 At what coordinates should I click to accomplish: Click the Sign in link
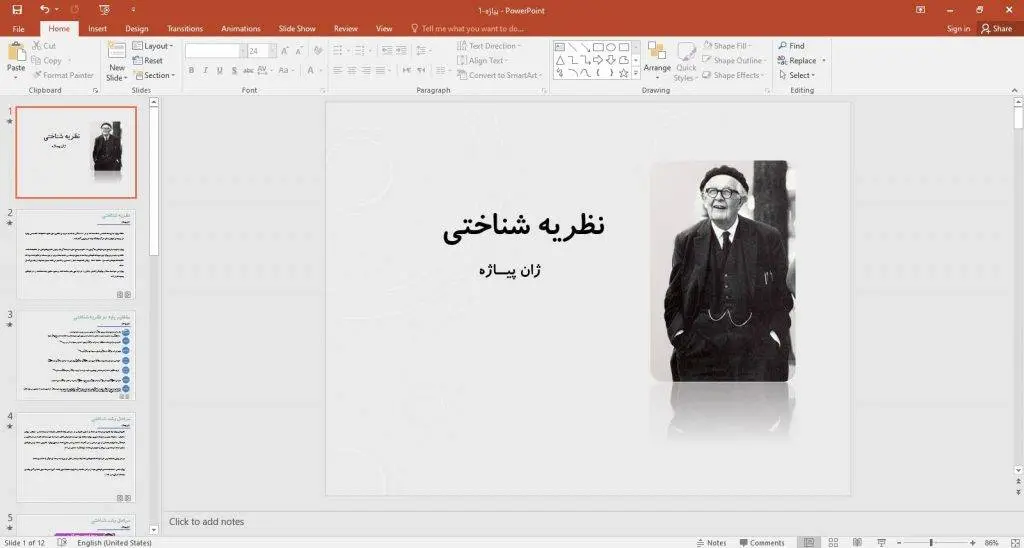[x=958, y=29]
